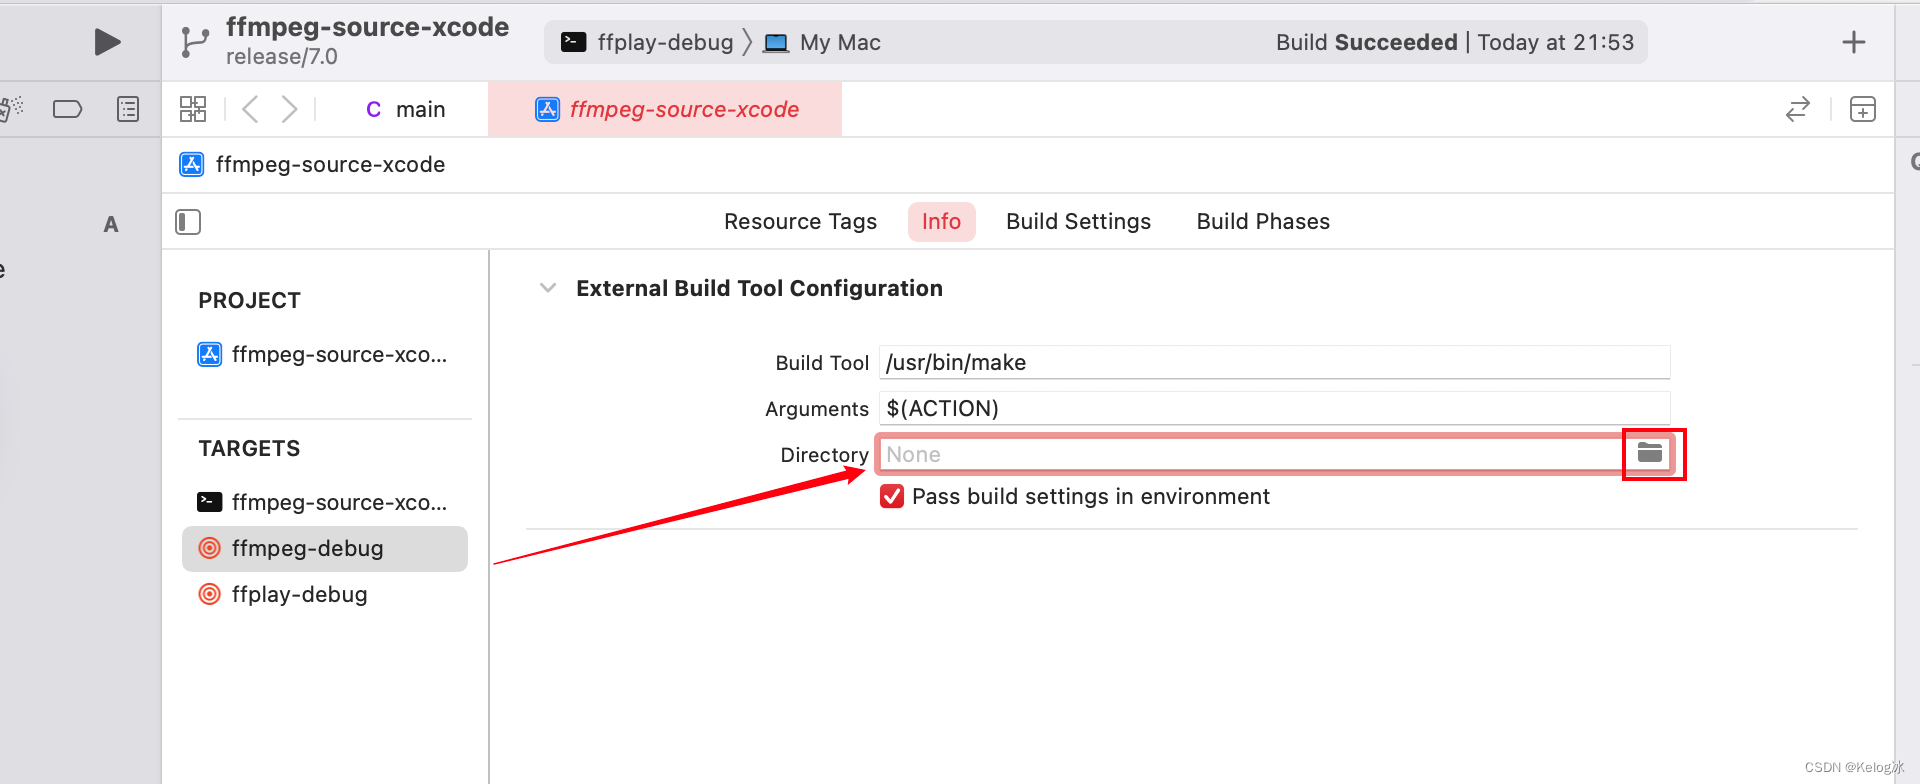Select the ffmpeg-source-xco project item
1920x784 pixels.
(x=323, y=354)
